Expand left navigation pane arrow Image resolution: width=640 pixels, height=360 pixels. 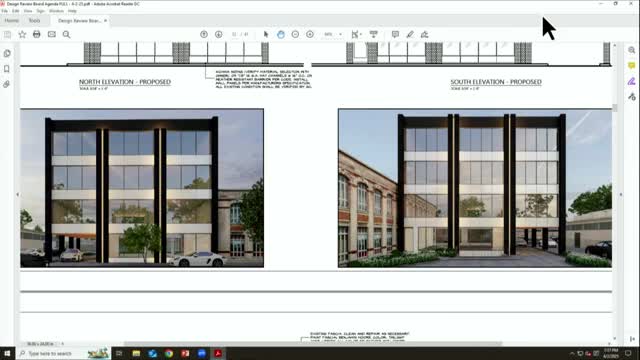(18, 195)
